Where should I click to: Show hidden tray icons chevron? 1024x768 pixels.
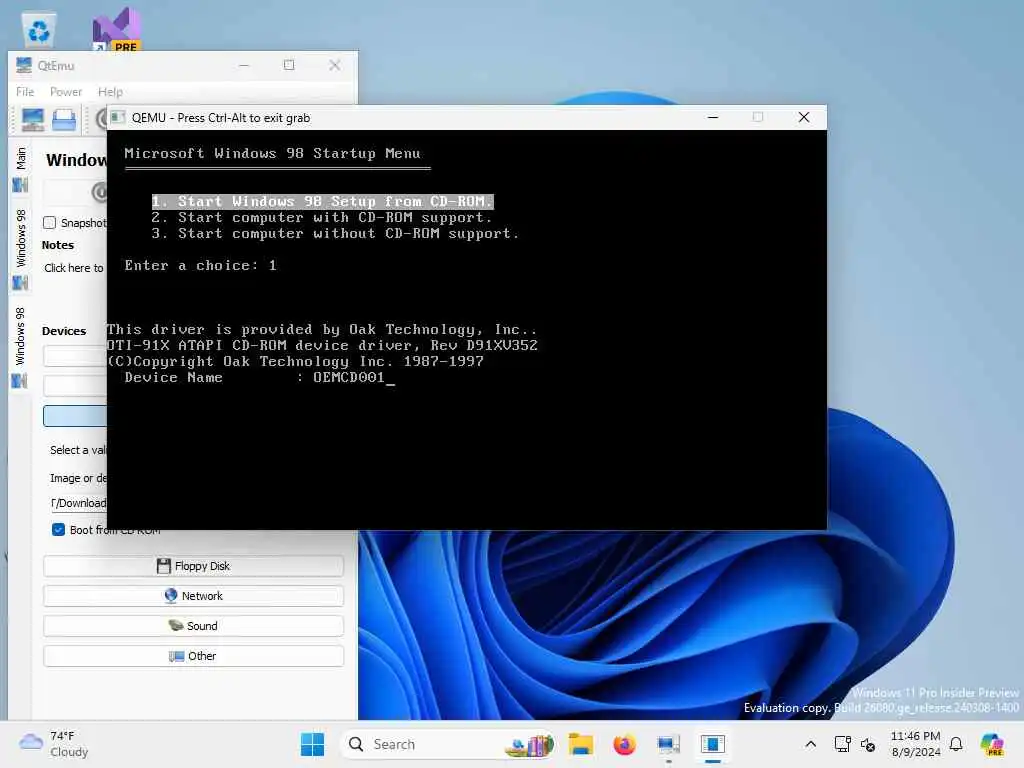[810, 744]
